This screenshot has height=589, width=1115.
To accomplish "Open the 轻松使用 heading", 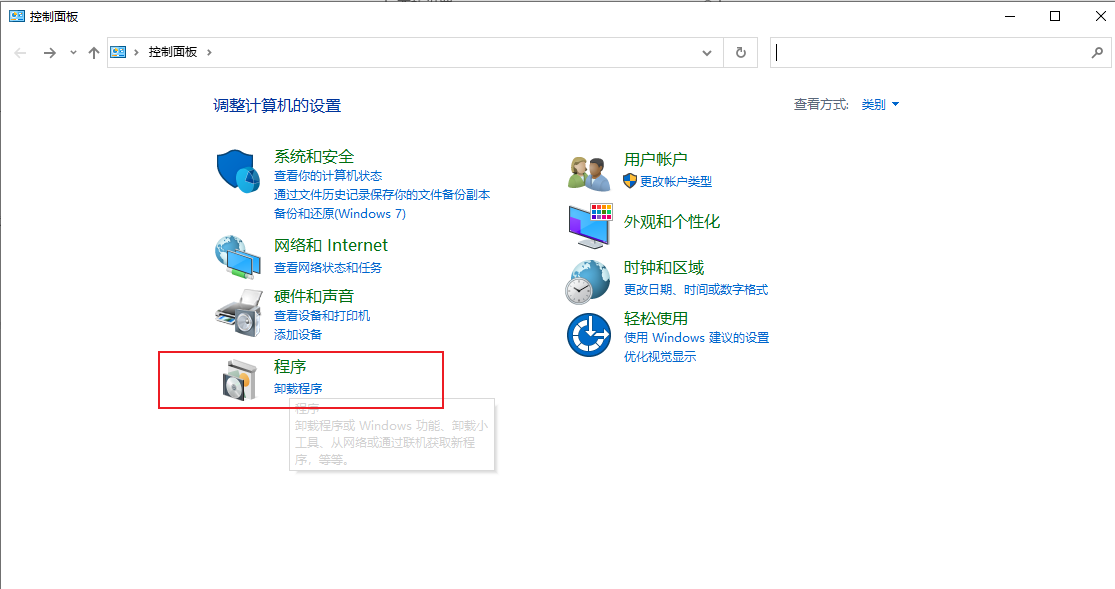I will coord(656,318).
